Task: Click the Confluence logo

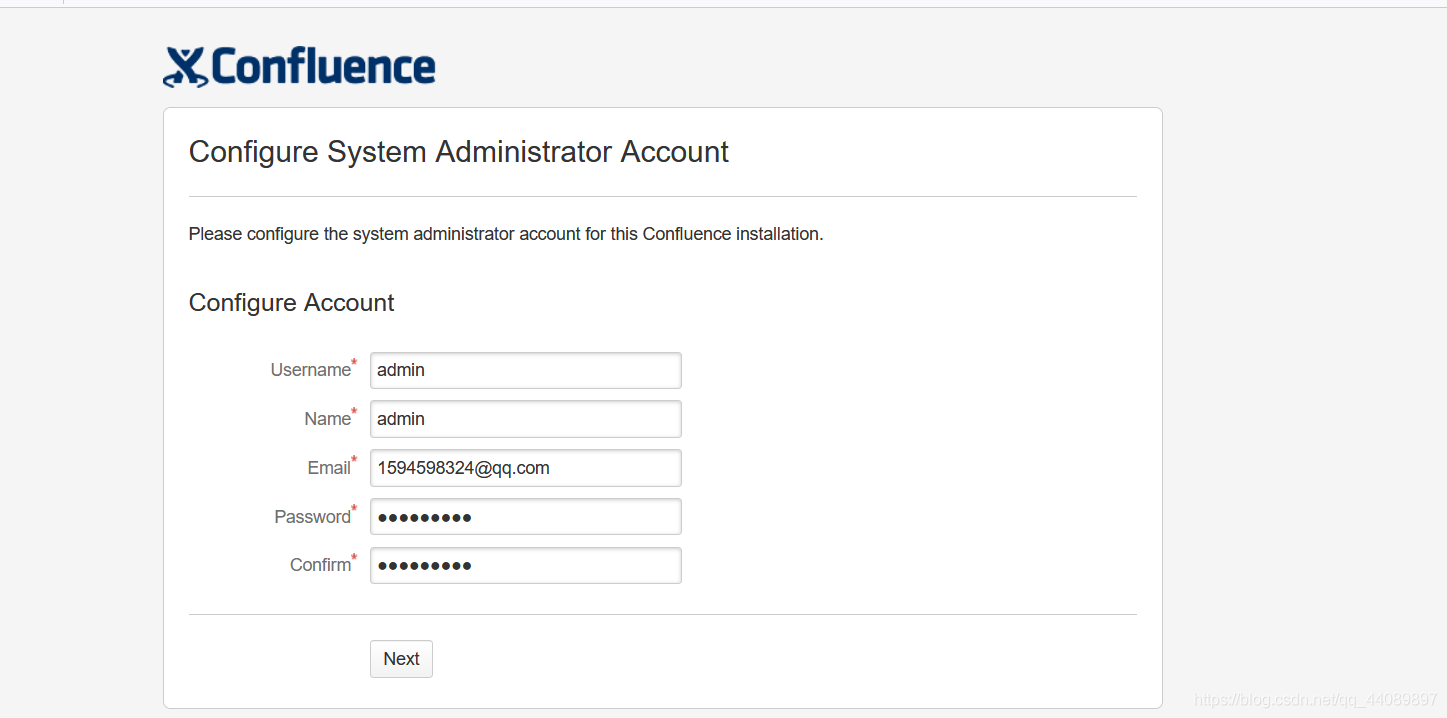Action: [299, 67]
